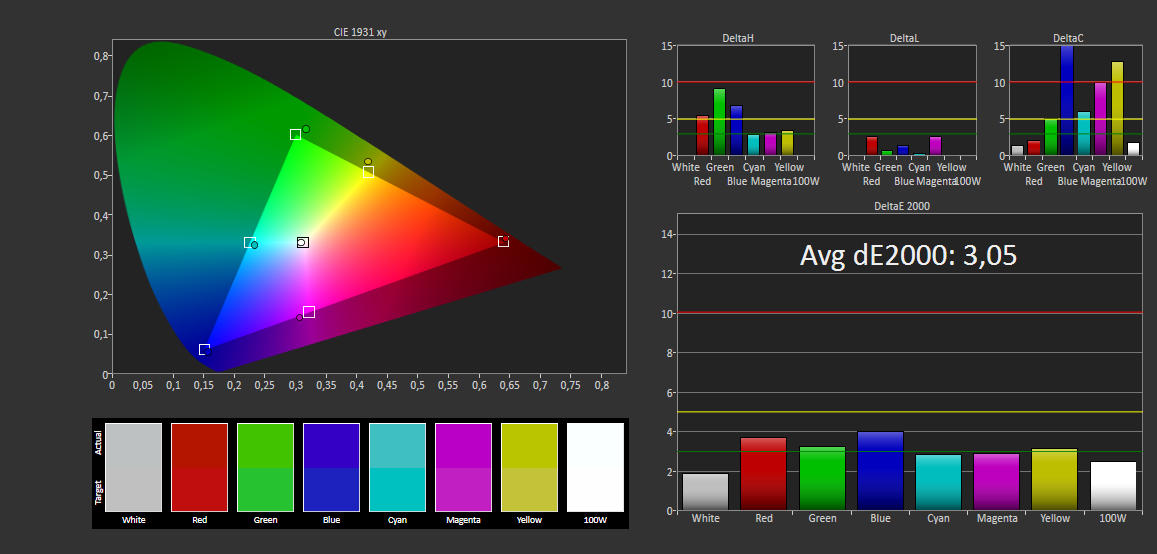Screen dimensions: 1157x554
Task: Click the Actual half of Yellow swatch
Action: (x=529, y=445)
